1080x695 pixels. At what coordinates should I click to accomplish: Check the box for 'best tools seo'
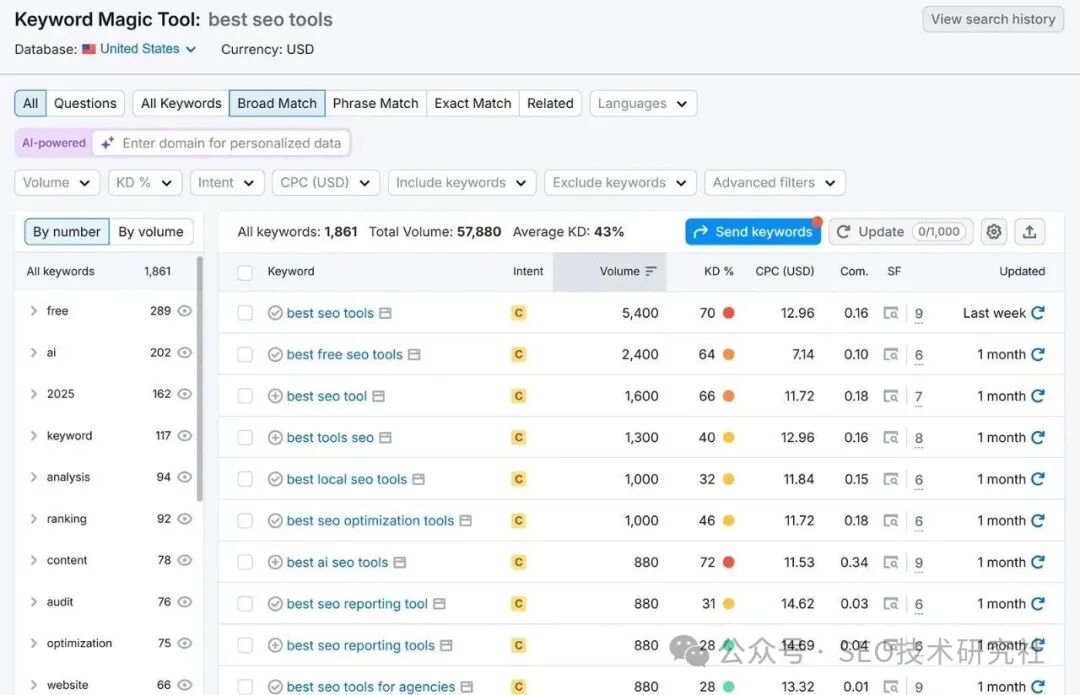coord(245,437)
